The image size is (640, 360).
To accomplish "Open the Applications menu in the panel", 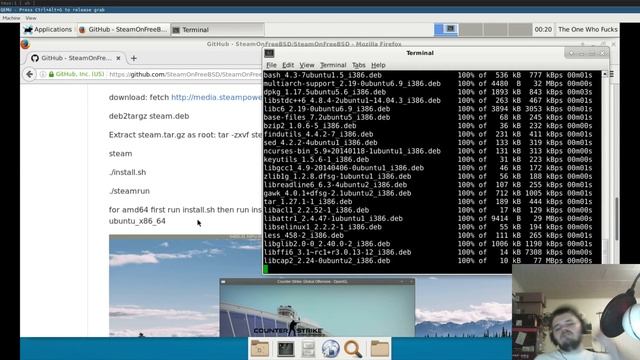I will [x=48, y=29].
